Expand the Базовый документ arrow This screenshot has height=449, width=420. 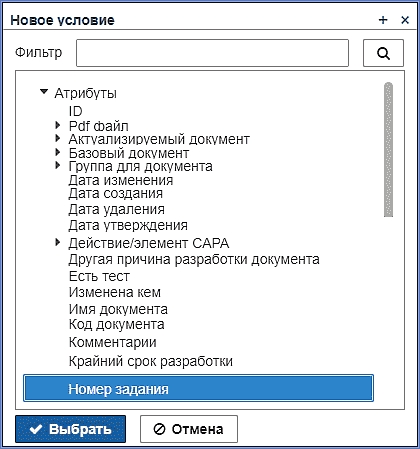pyautogui.click(x=58, y=152)
